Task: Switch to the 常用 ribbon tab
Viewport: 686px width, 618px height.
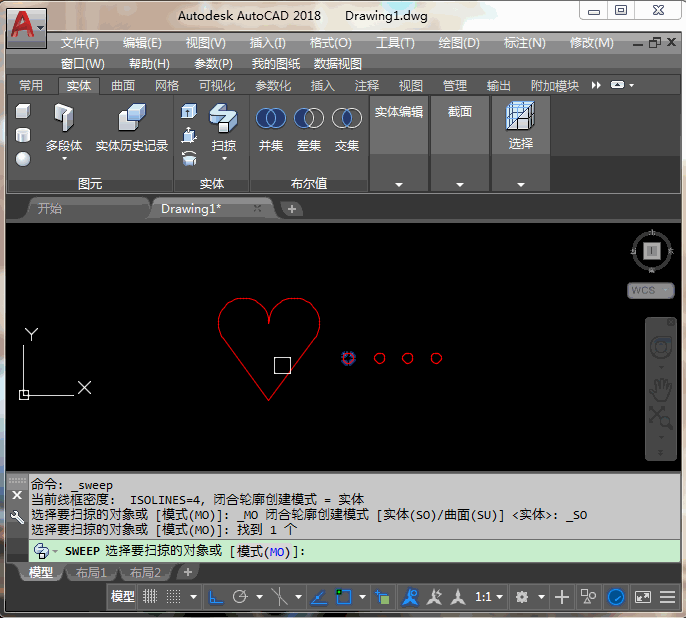Action: coord(31,85)
